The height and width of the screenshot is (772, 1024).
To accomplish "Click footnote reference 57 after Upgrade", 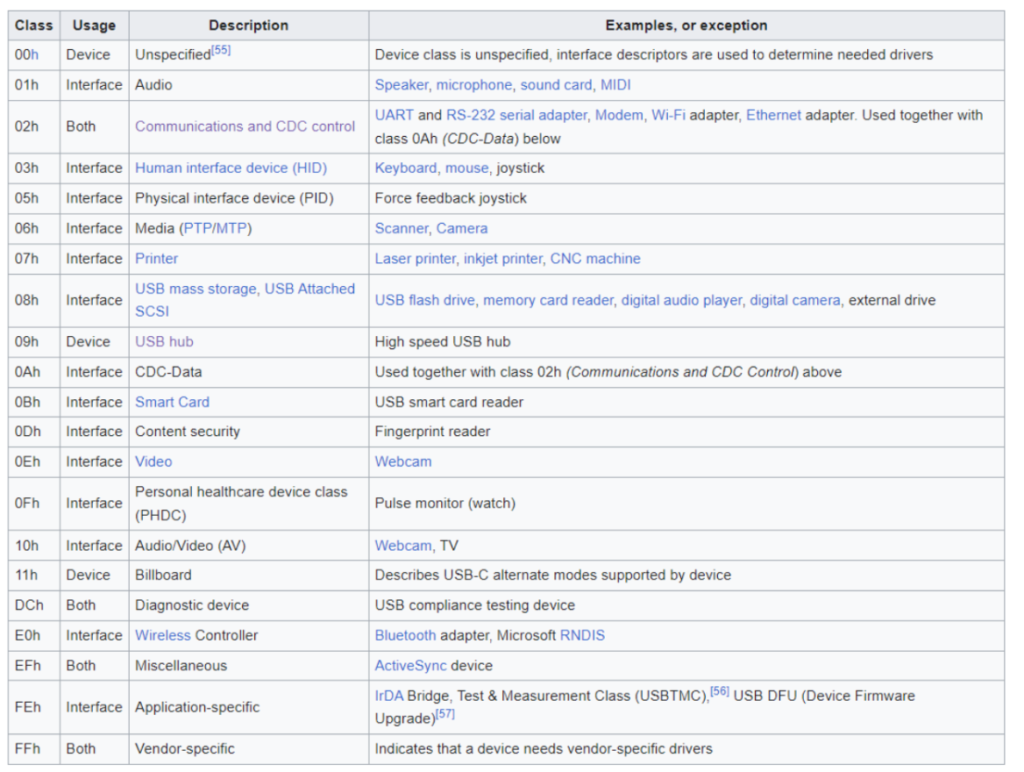I will point(444,716).
